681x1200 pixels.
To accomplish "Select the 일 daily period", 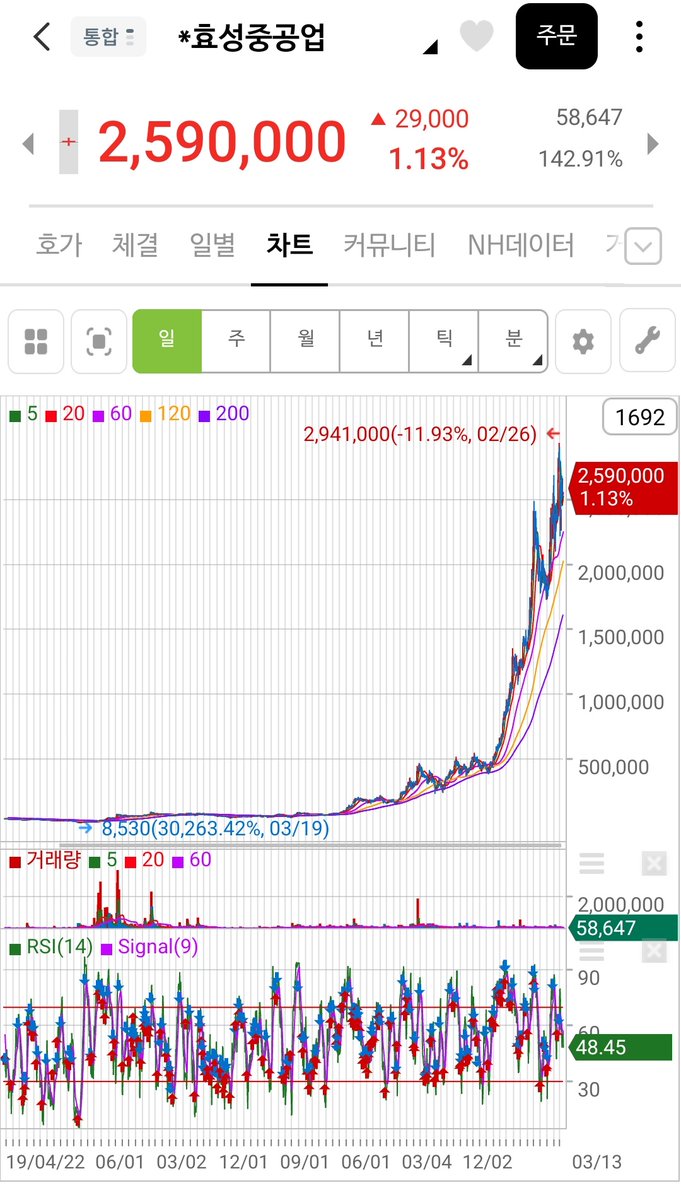I will click(x=167, y=340).
